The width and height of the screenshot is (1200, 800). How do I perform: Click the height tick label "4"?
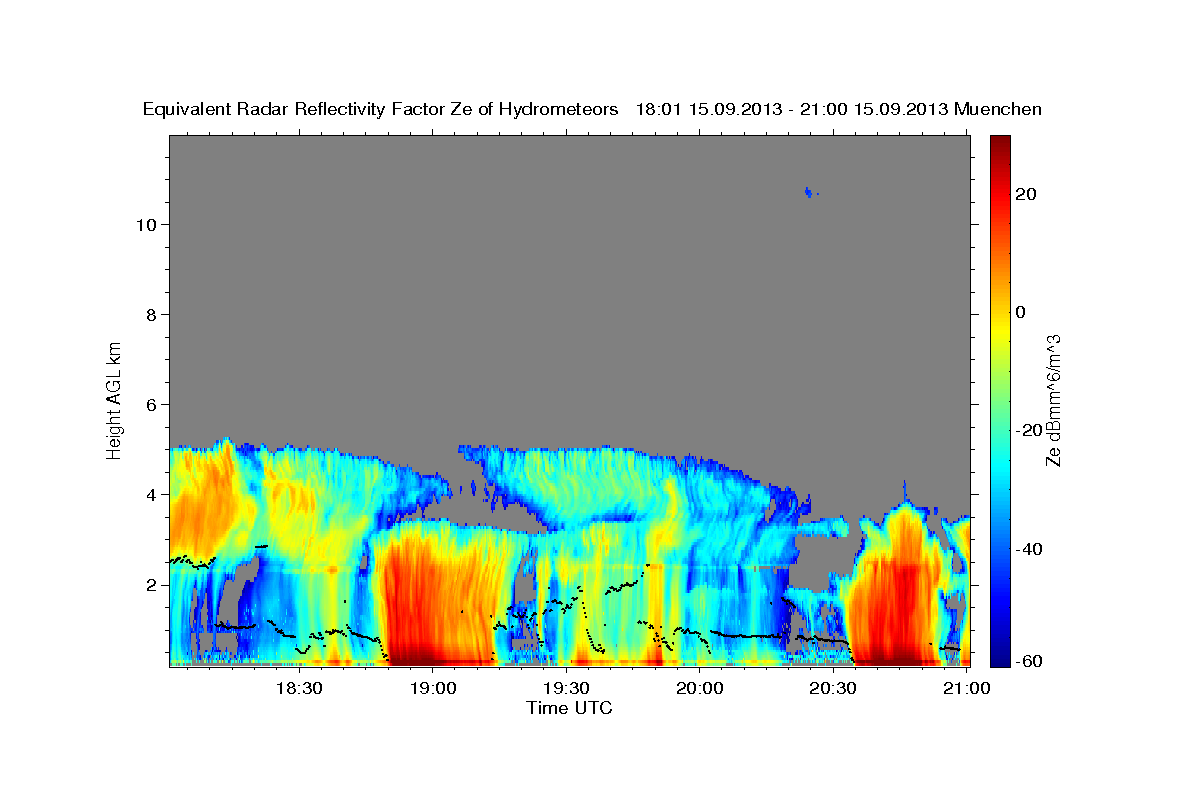point(152,494)
